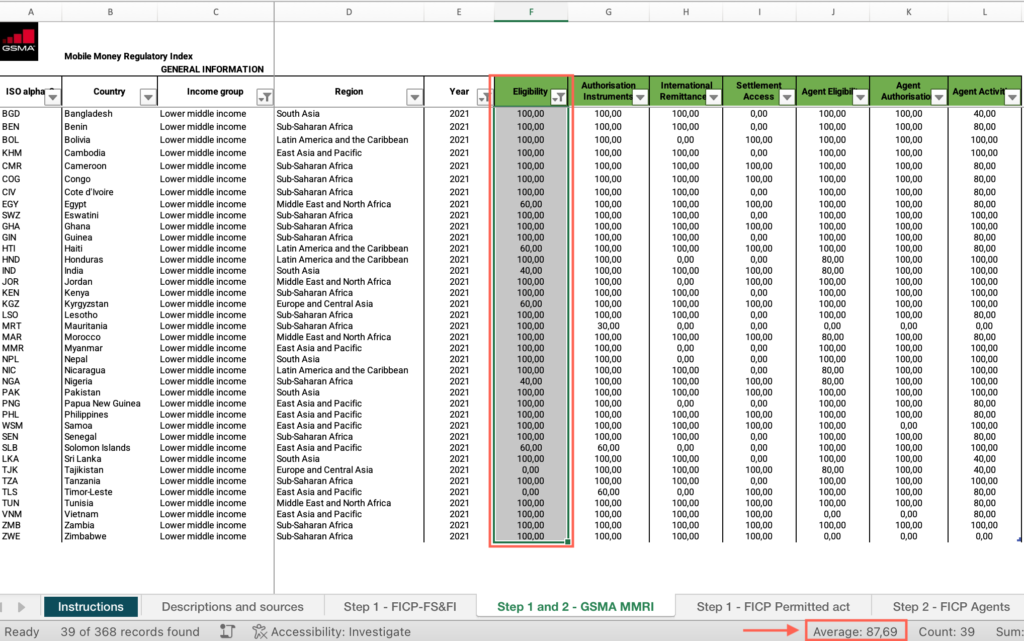Open the Agent Authorisation filter dropdown
The height and width of the screenshot is (641, 1024).
pyautogui.click(x=939, y=97)
